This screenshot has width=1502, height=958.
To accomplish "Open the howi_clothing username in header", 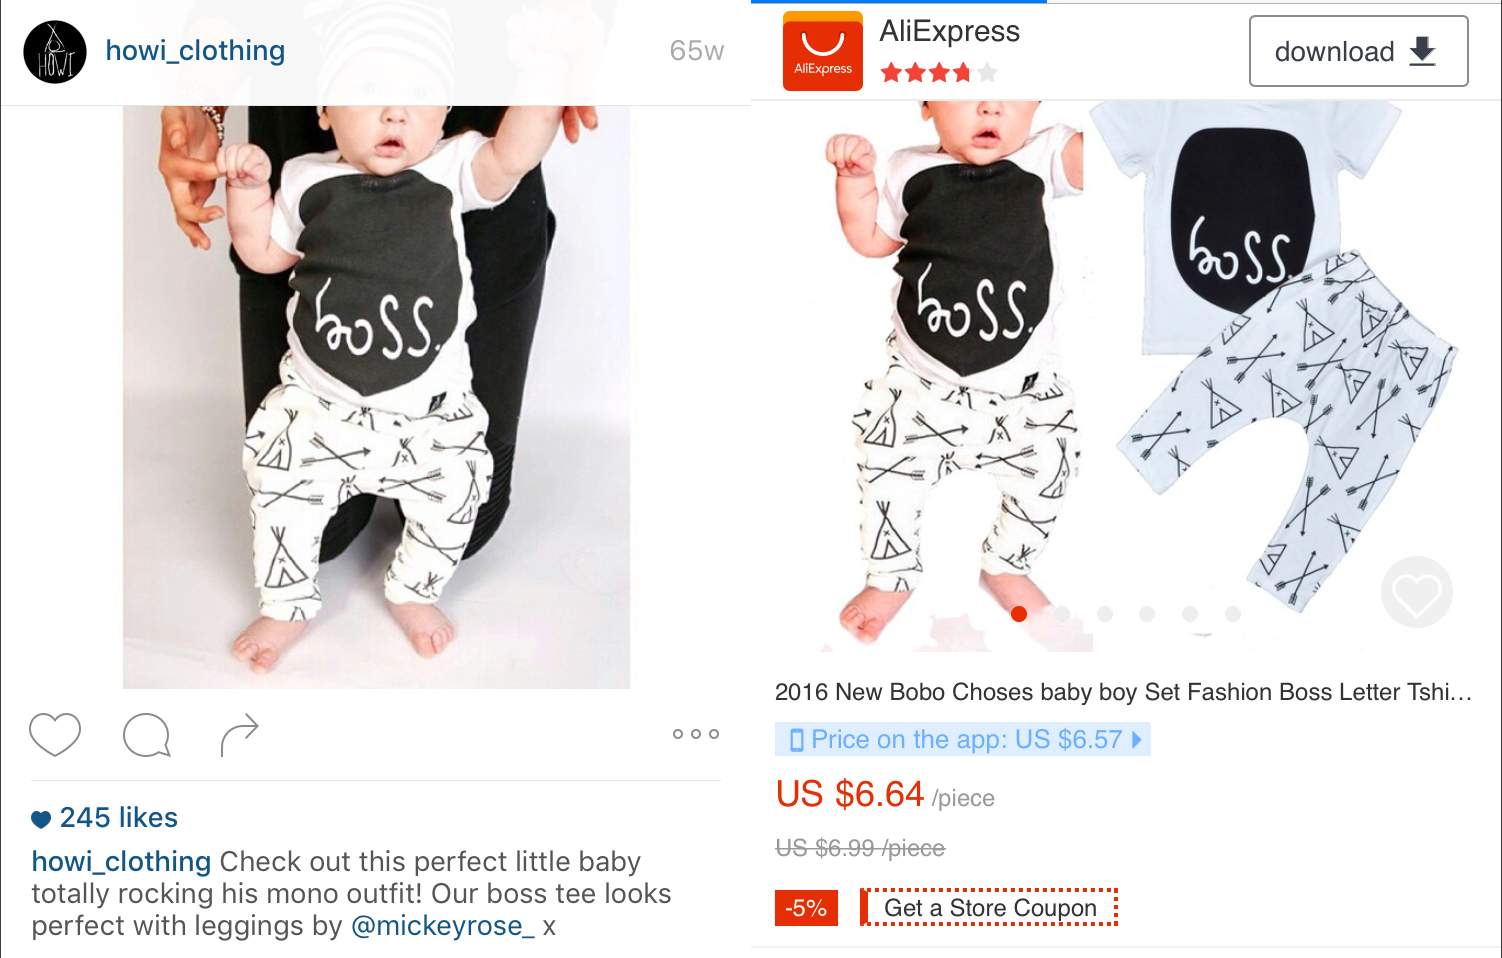I will 195,50.
